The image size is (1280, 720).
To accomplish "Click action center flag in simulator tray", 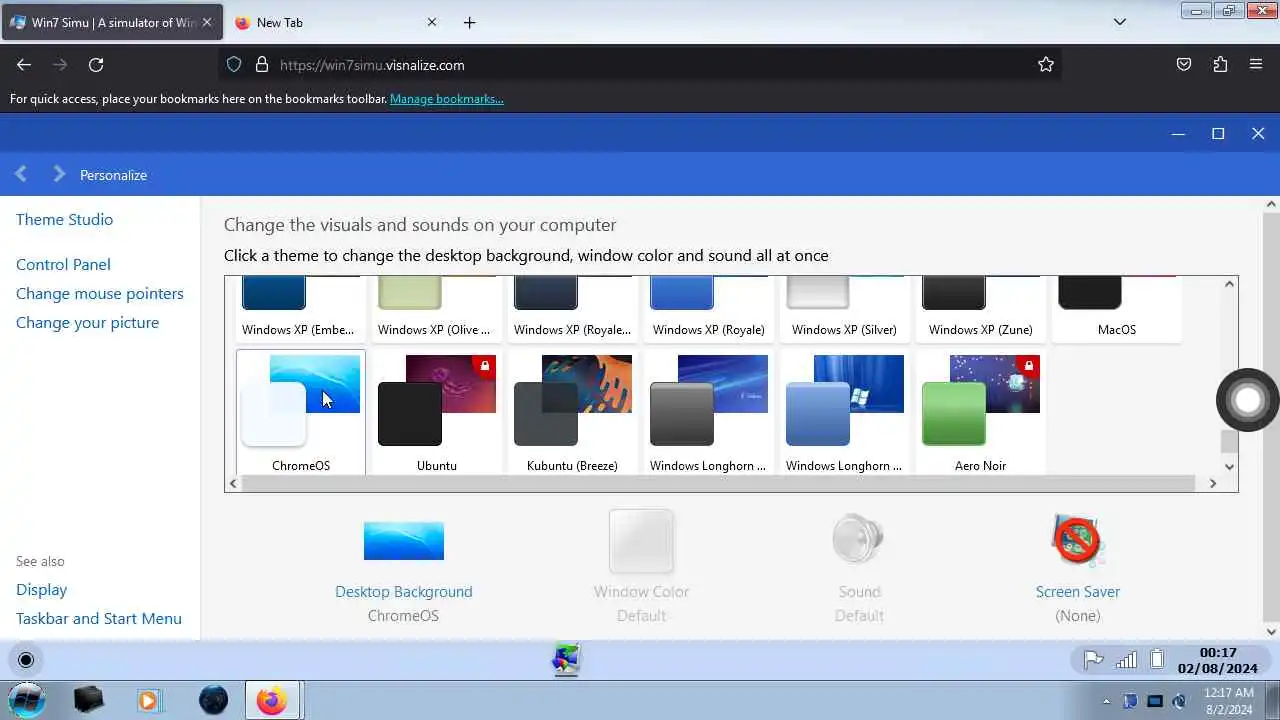I will coord(1094,660).
